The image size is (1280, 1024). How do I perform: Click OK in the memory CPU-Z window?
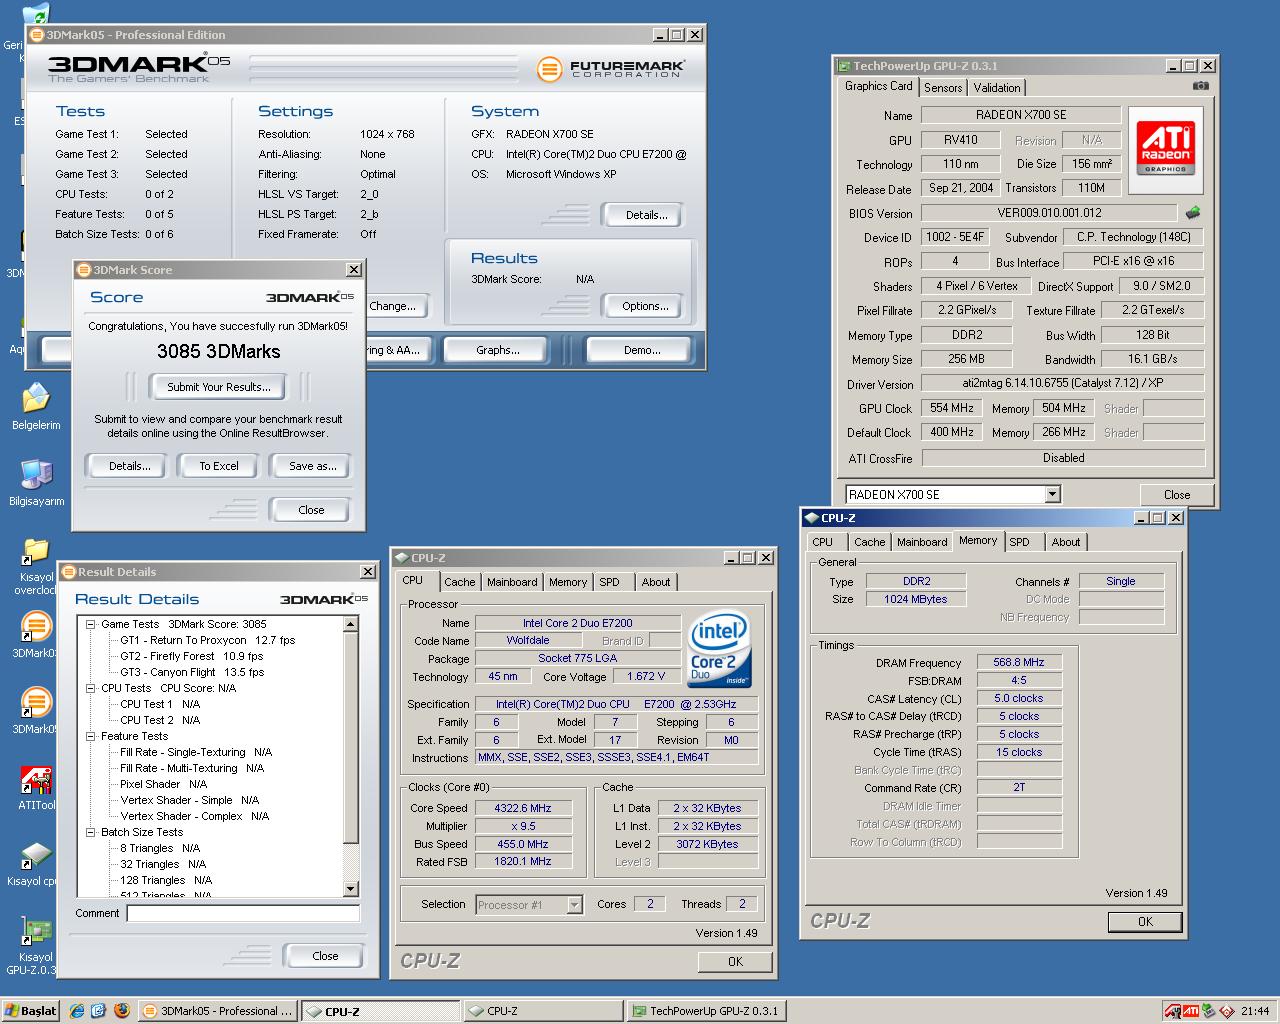[x=1145, y=922]
